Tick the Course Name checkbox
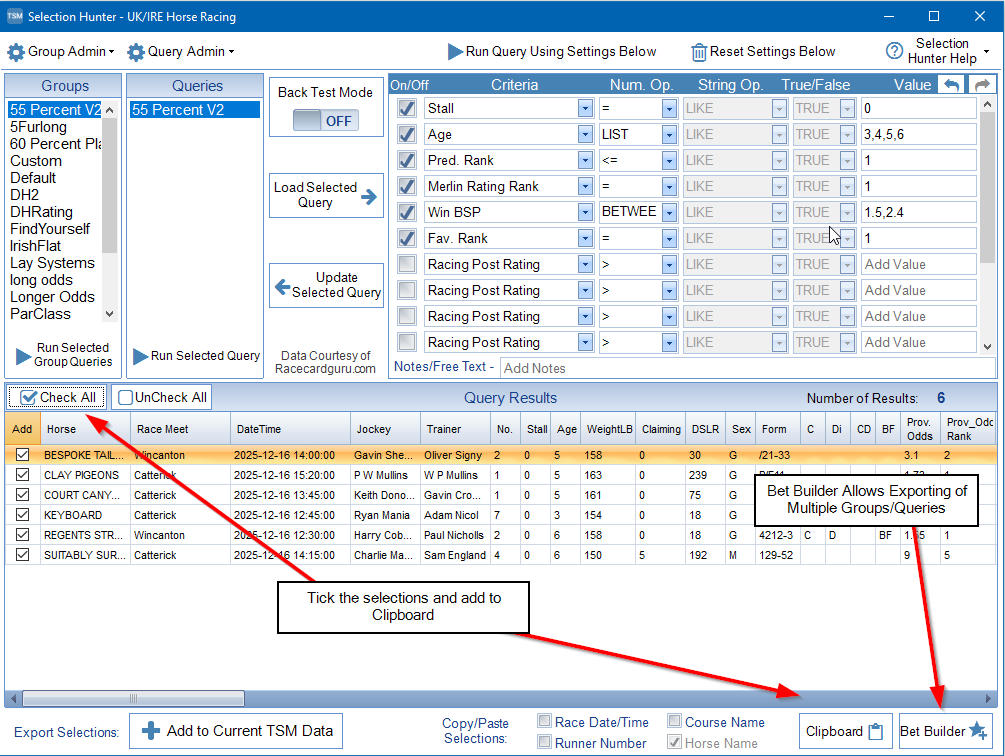 [x=675, y=722]
